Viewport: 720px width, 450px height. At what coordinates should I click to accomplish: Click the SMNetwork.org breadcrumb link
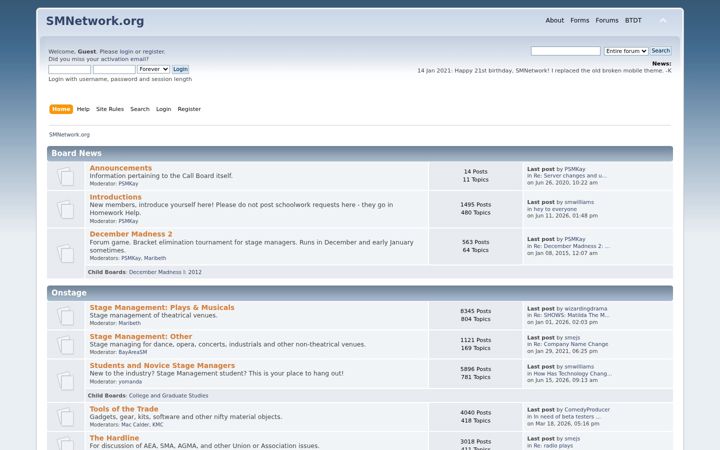pos(69,135)
